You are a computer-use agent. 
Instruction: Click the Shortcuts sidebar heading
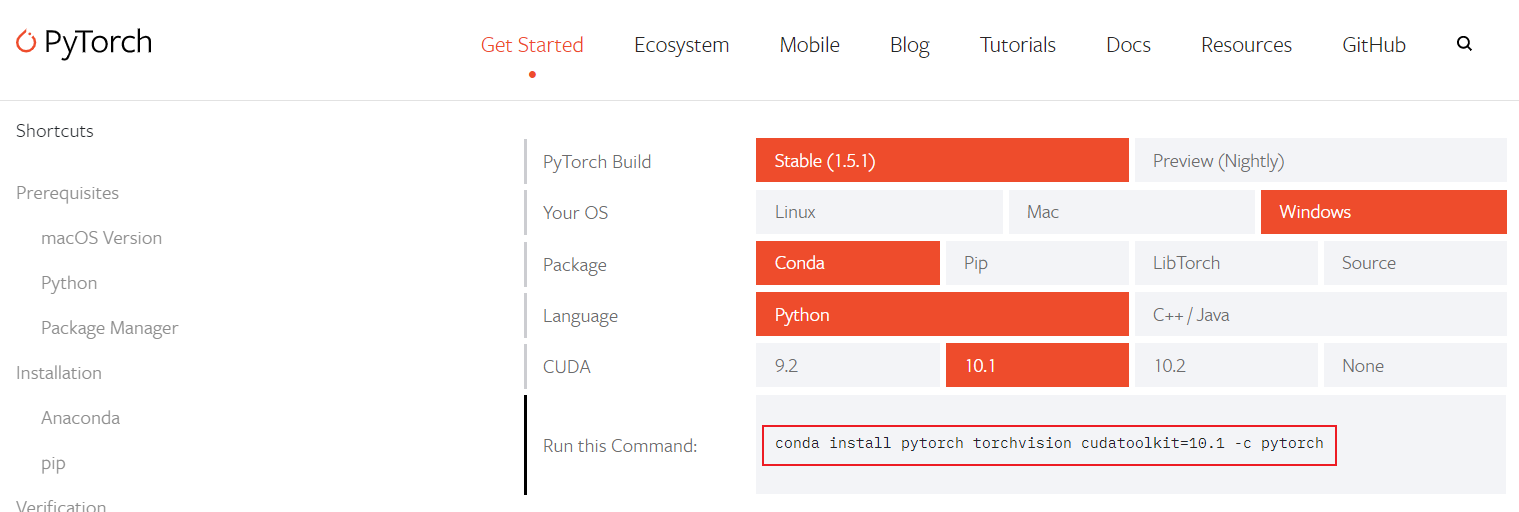pos(55,131)
